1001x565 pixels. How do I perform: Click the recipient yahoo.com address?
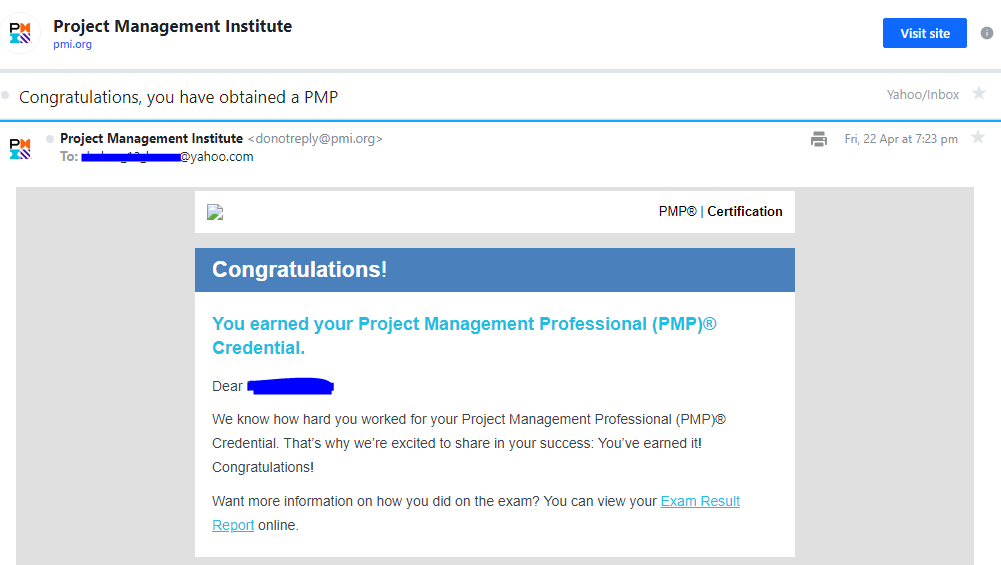(167, 156)
